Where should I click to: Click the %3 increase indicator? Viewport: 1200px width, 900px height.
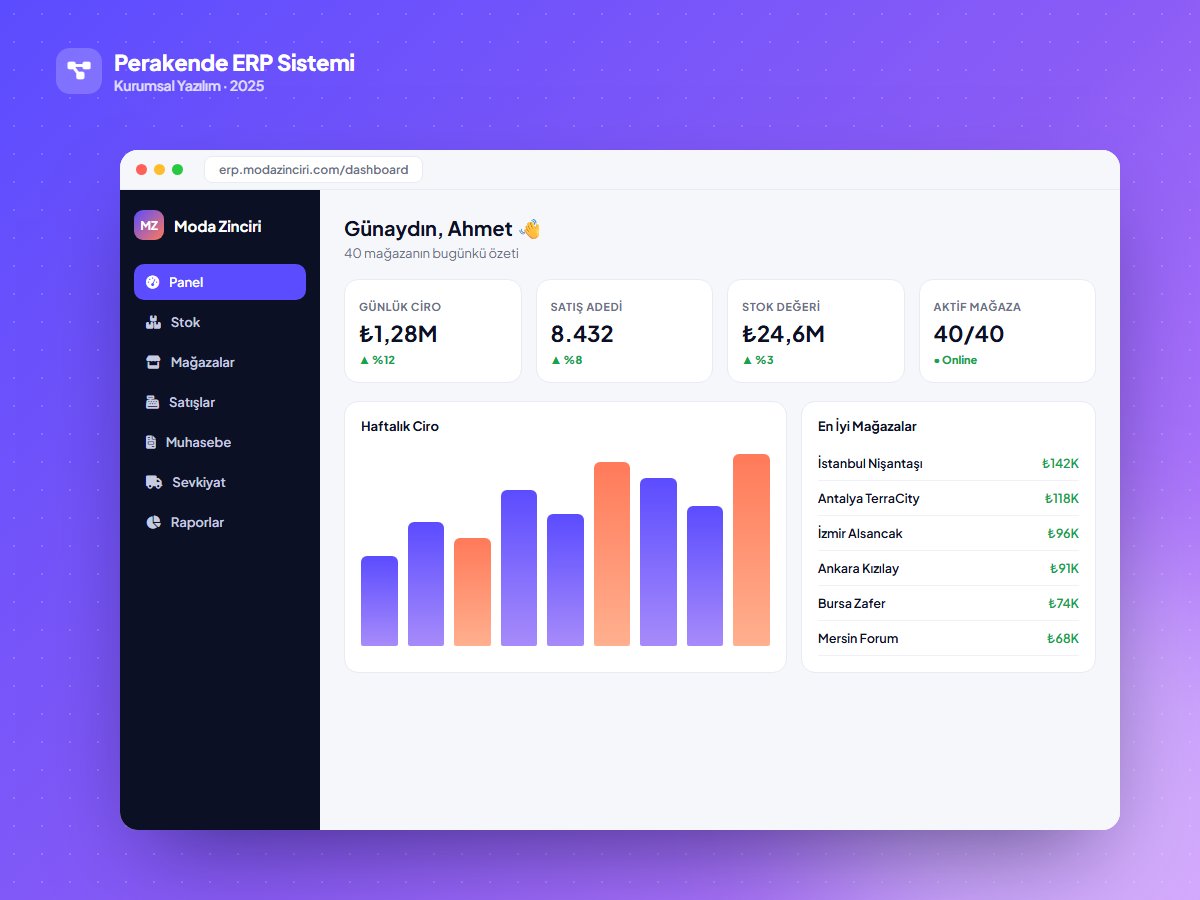pos(758,360)
